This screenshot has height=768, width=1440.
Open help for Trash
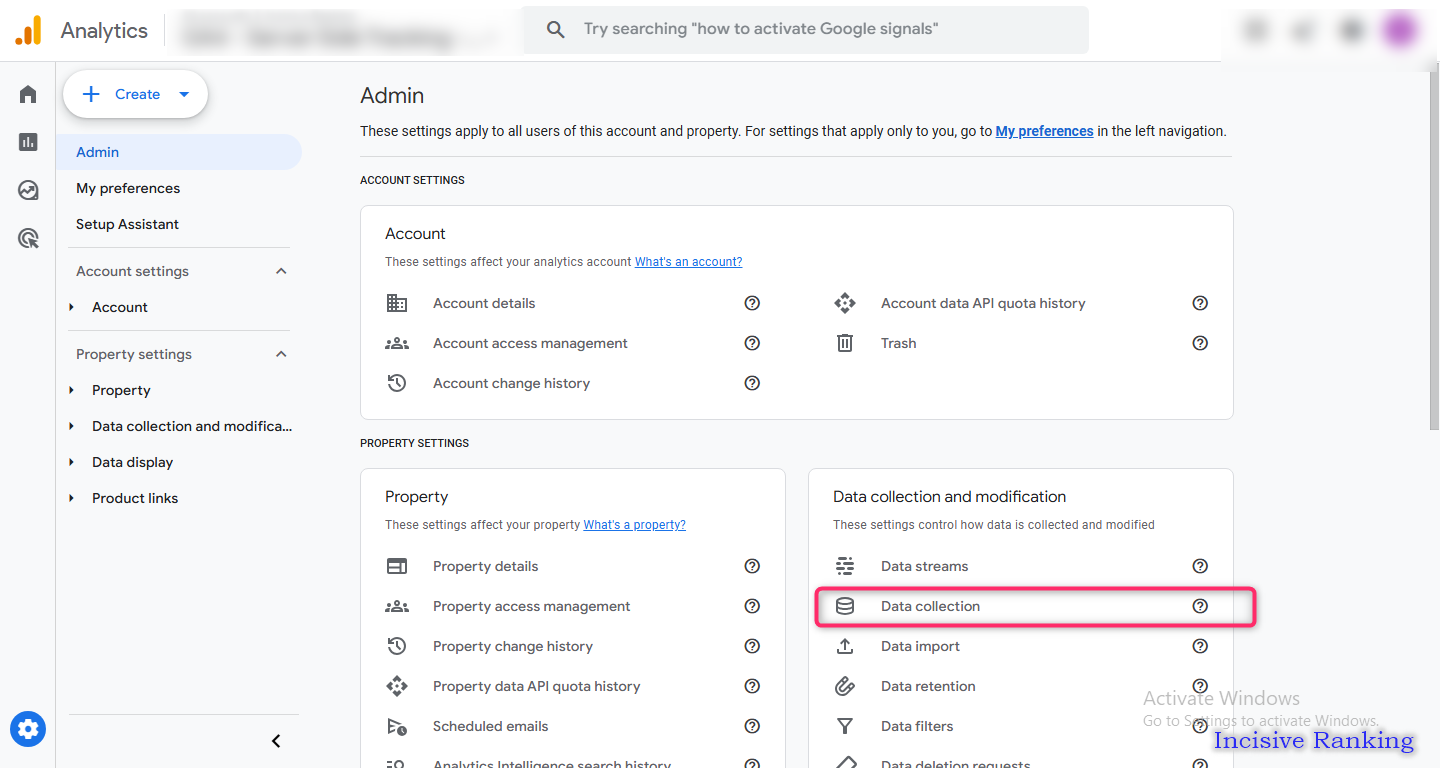pyautogui.click(x=1200, y=343)
